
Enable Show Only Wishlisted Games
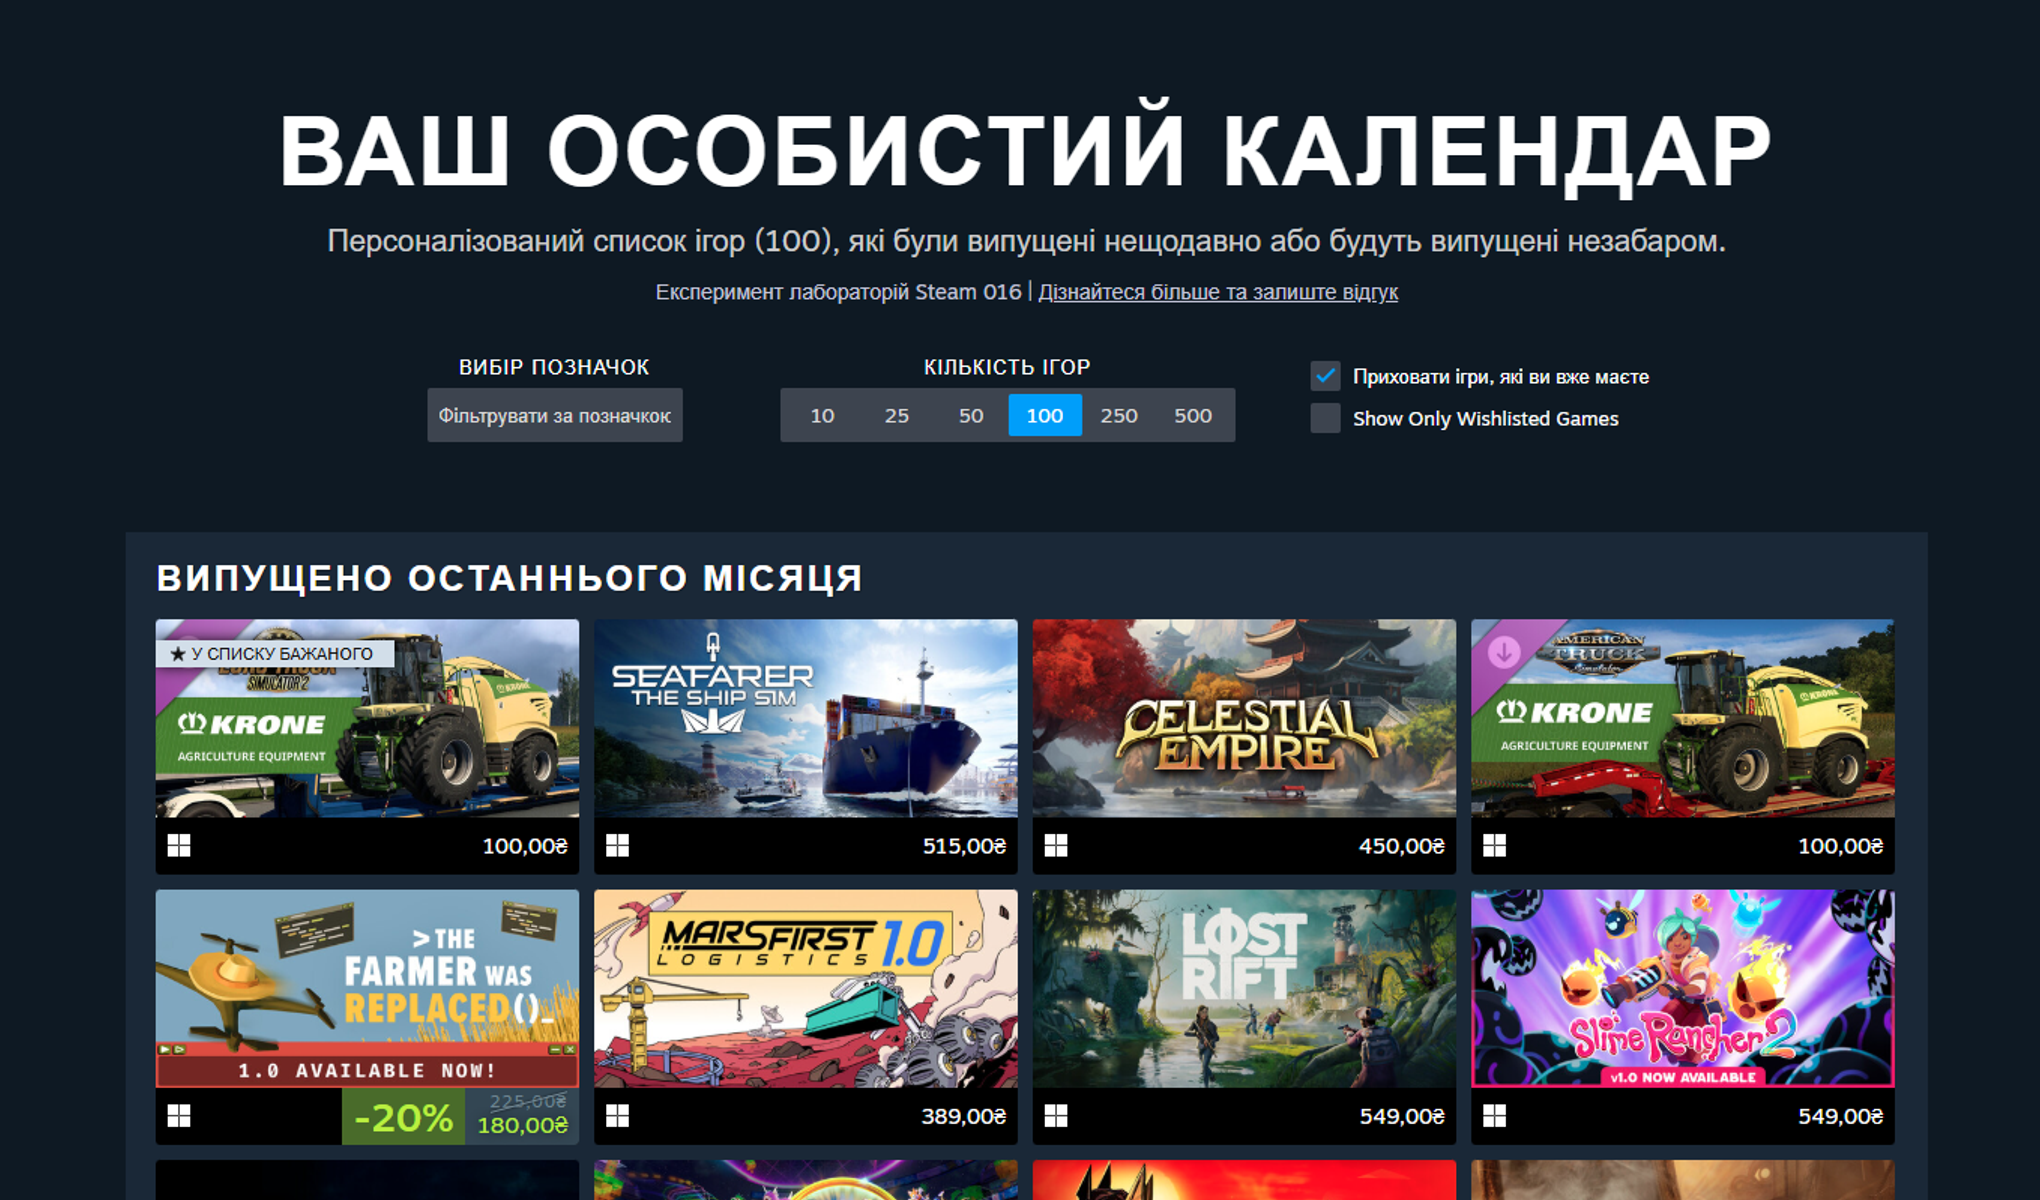(x=1326, y=418)
